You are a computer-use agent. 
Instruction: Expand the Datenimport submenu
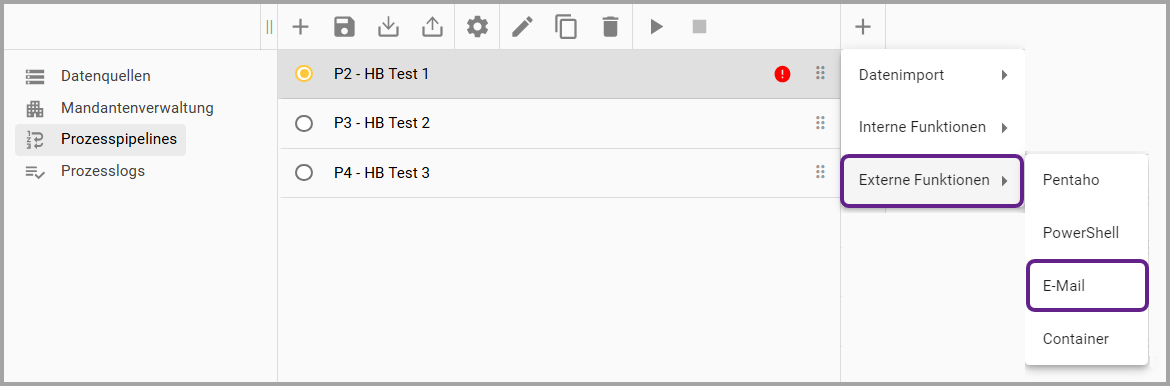point(933,75)
